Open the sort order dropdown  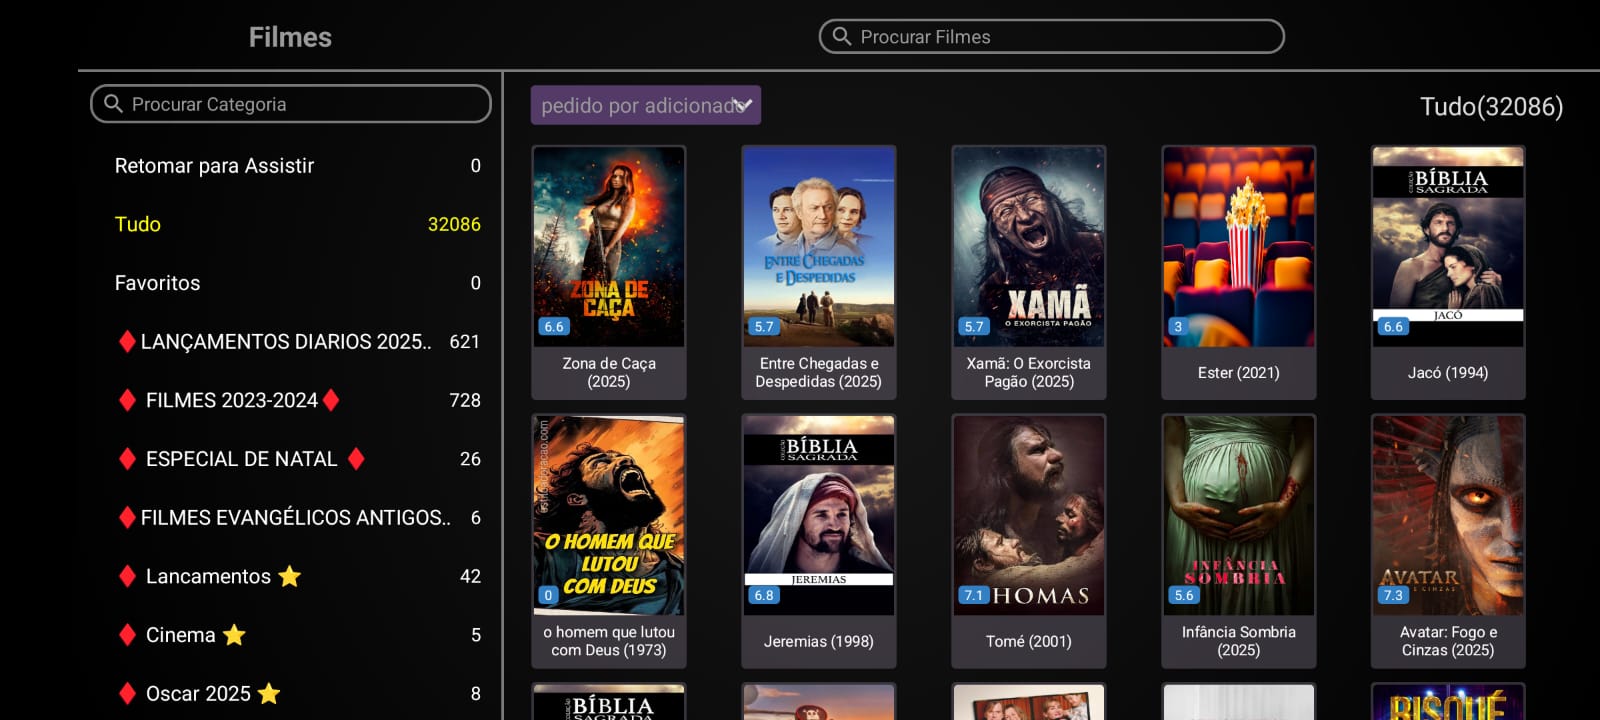(x=646, y=105)
